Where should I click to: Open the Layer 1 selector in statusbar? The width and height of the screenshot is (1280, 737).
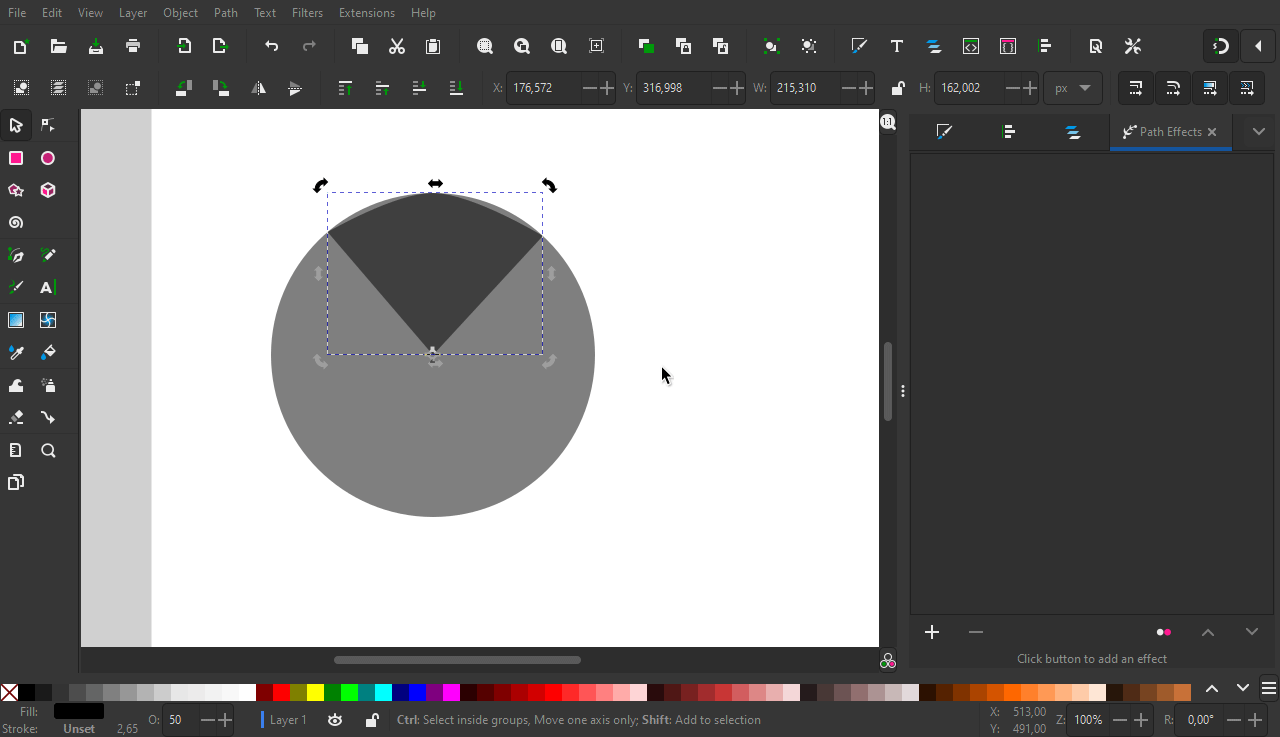click(287, 720)
